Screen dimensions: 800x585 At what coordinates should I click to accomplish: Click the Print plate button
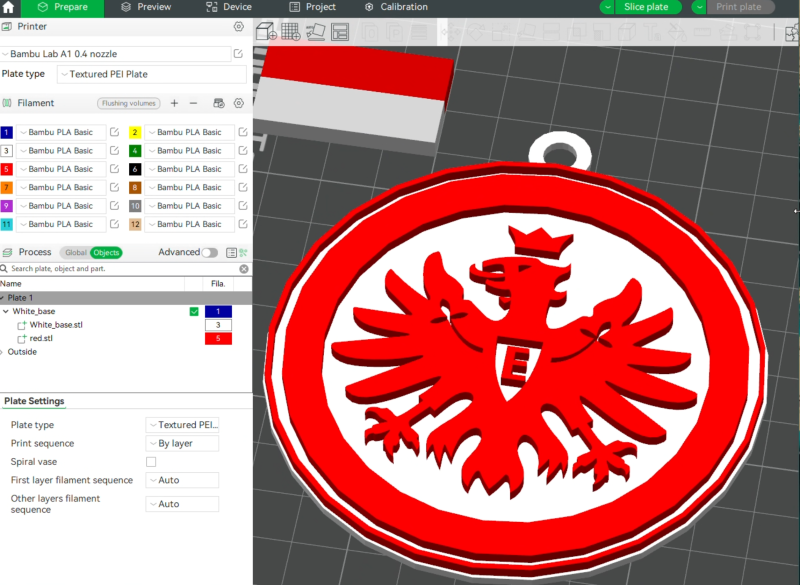pyautogui.click(x=738, y=7)
